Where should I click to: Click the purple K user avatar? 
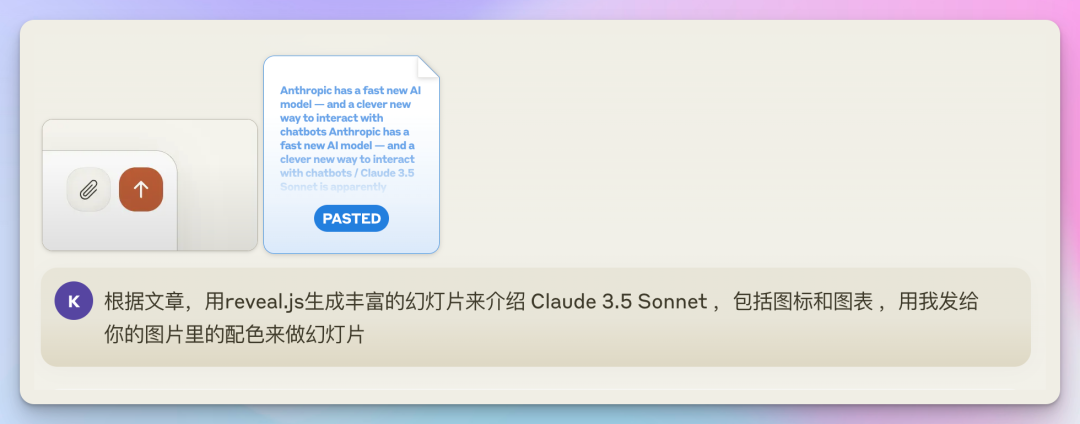pyautogui.click(x=73, y=301)
